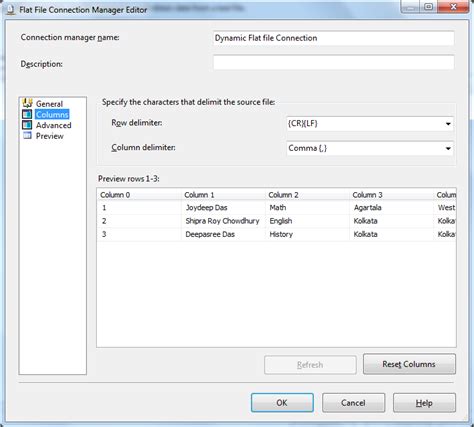
Task: Click the row 2 number cell
Action: point(140,221)
